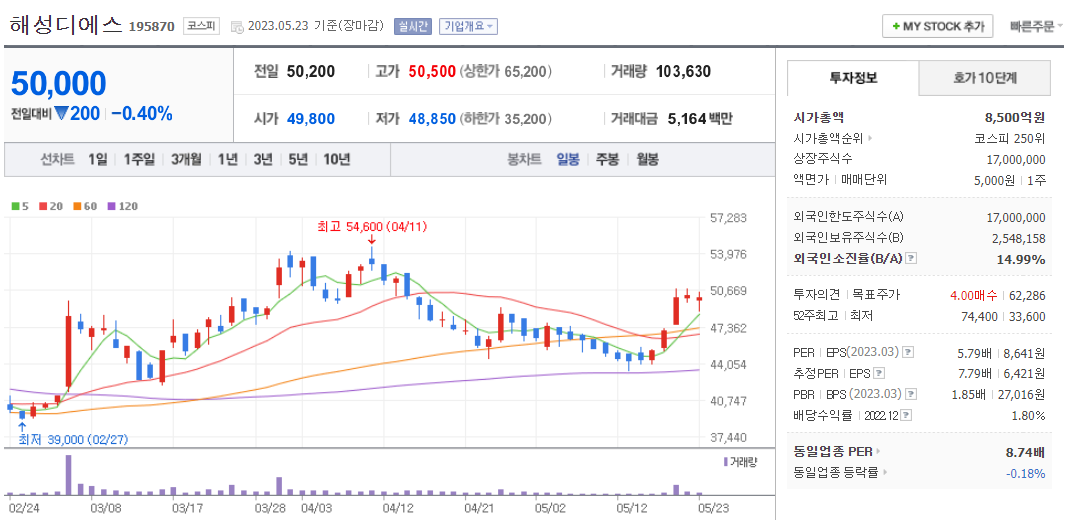Switch to the 호가10단계 tab
The width and height of the screenshot is (1070, 520).
(x=985, y=78)
